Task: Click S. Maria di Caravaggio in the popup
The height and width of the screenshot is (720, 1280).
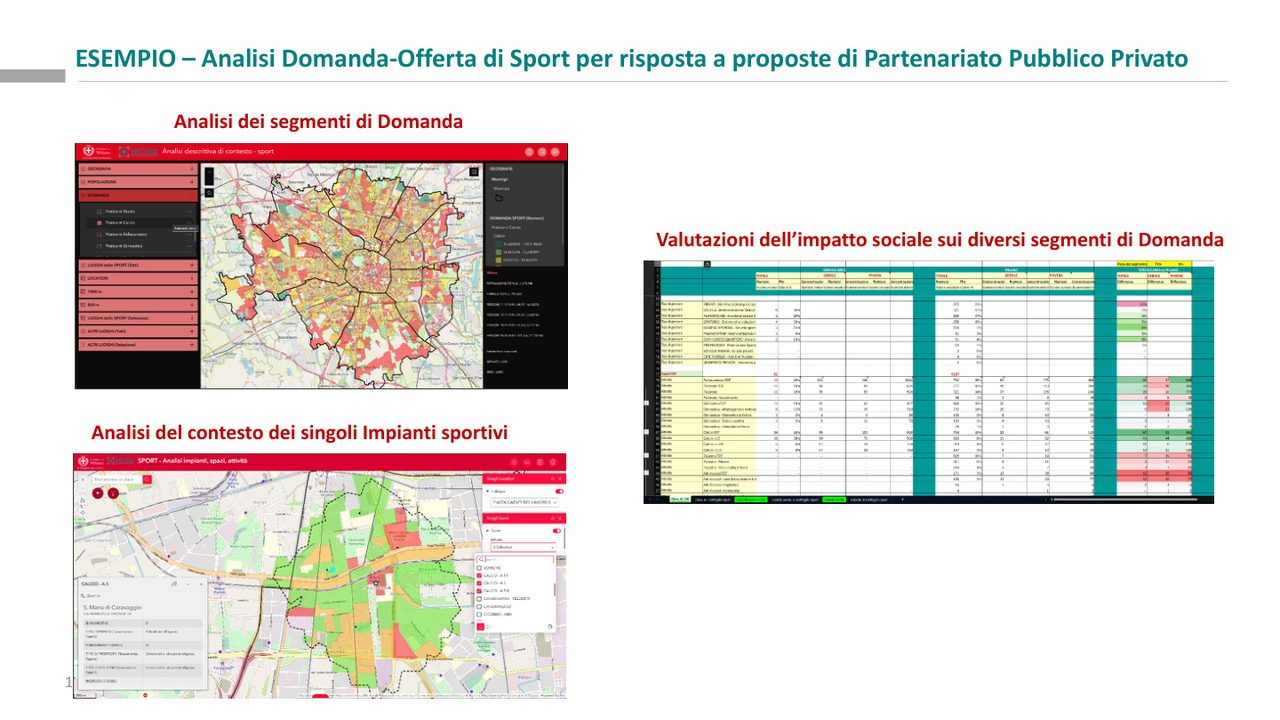Action: click(113, 607)
